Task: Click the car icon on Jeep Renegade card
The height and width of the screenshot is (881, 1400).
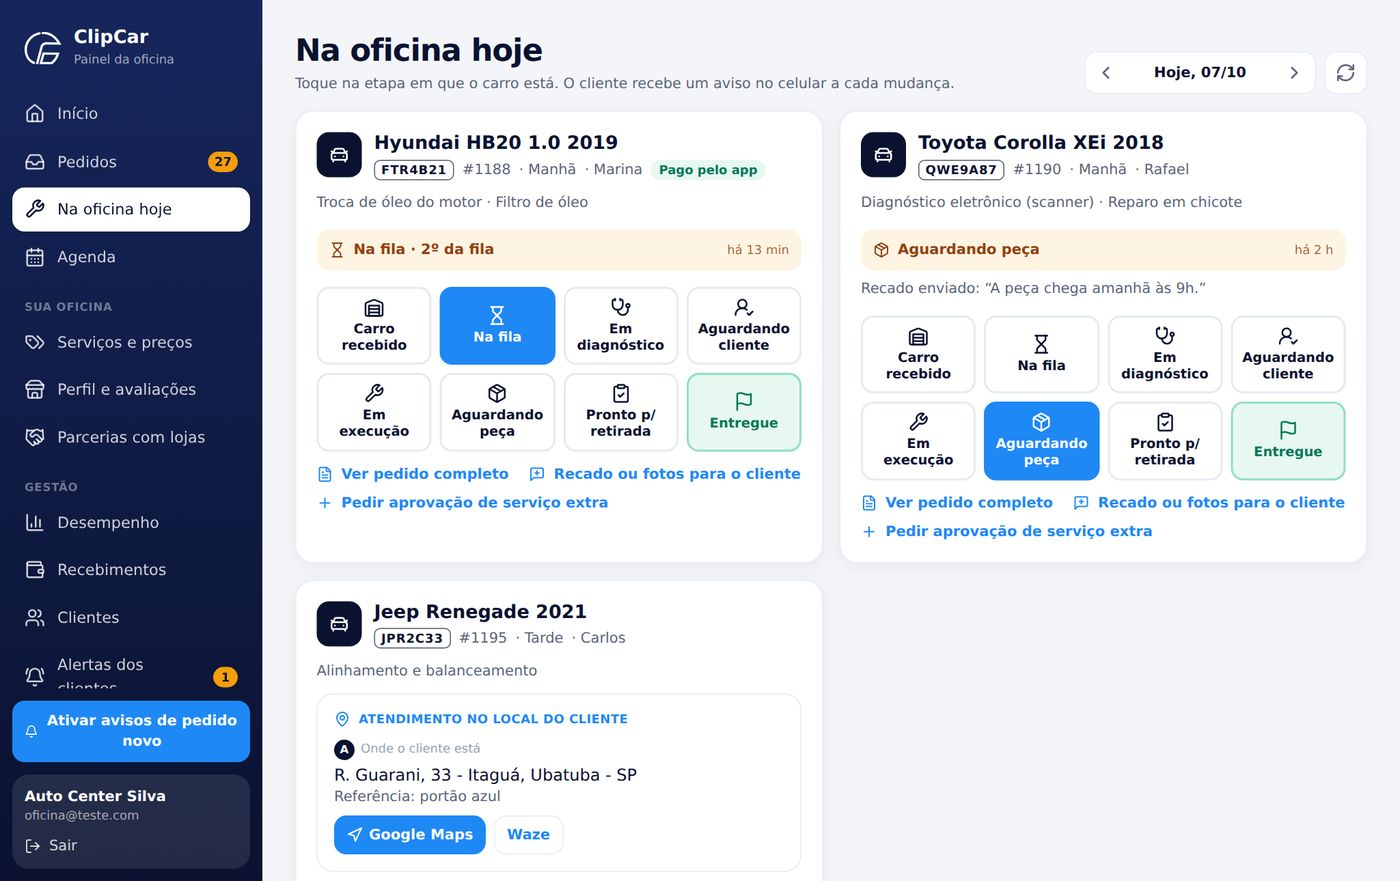Action: (339, 624)
